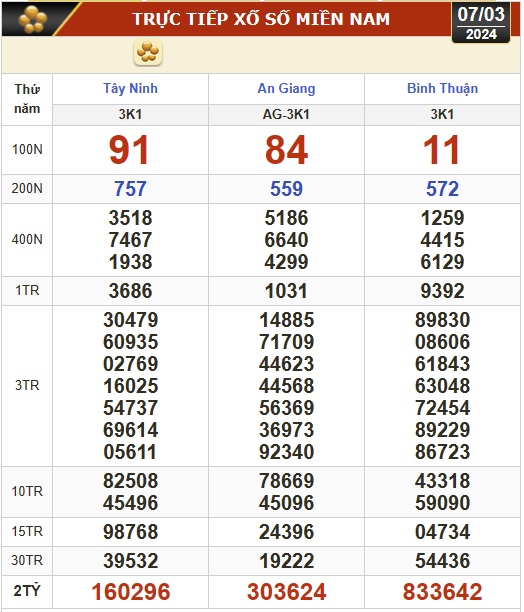Select 1TR number 3686
This screenshot has width=524, height=612.
pos(130,291)
